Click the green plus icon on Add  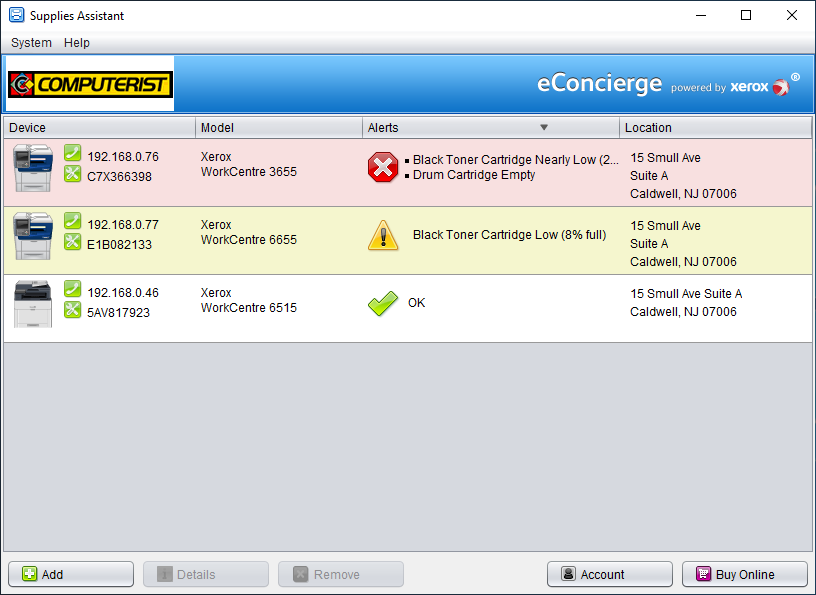[x=30, y=574]
